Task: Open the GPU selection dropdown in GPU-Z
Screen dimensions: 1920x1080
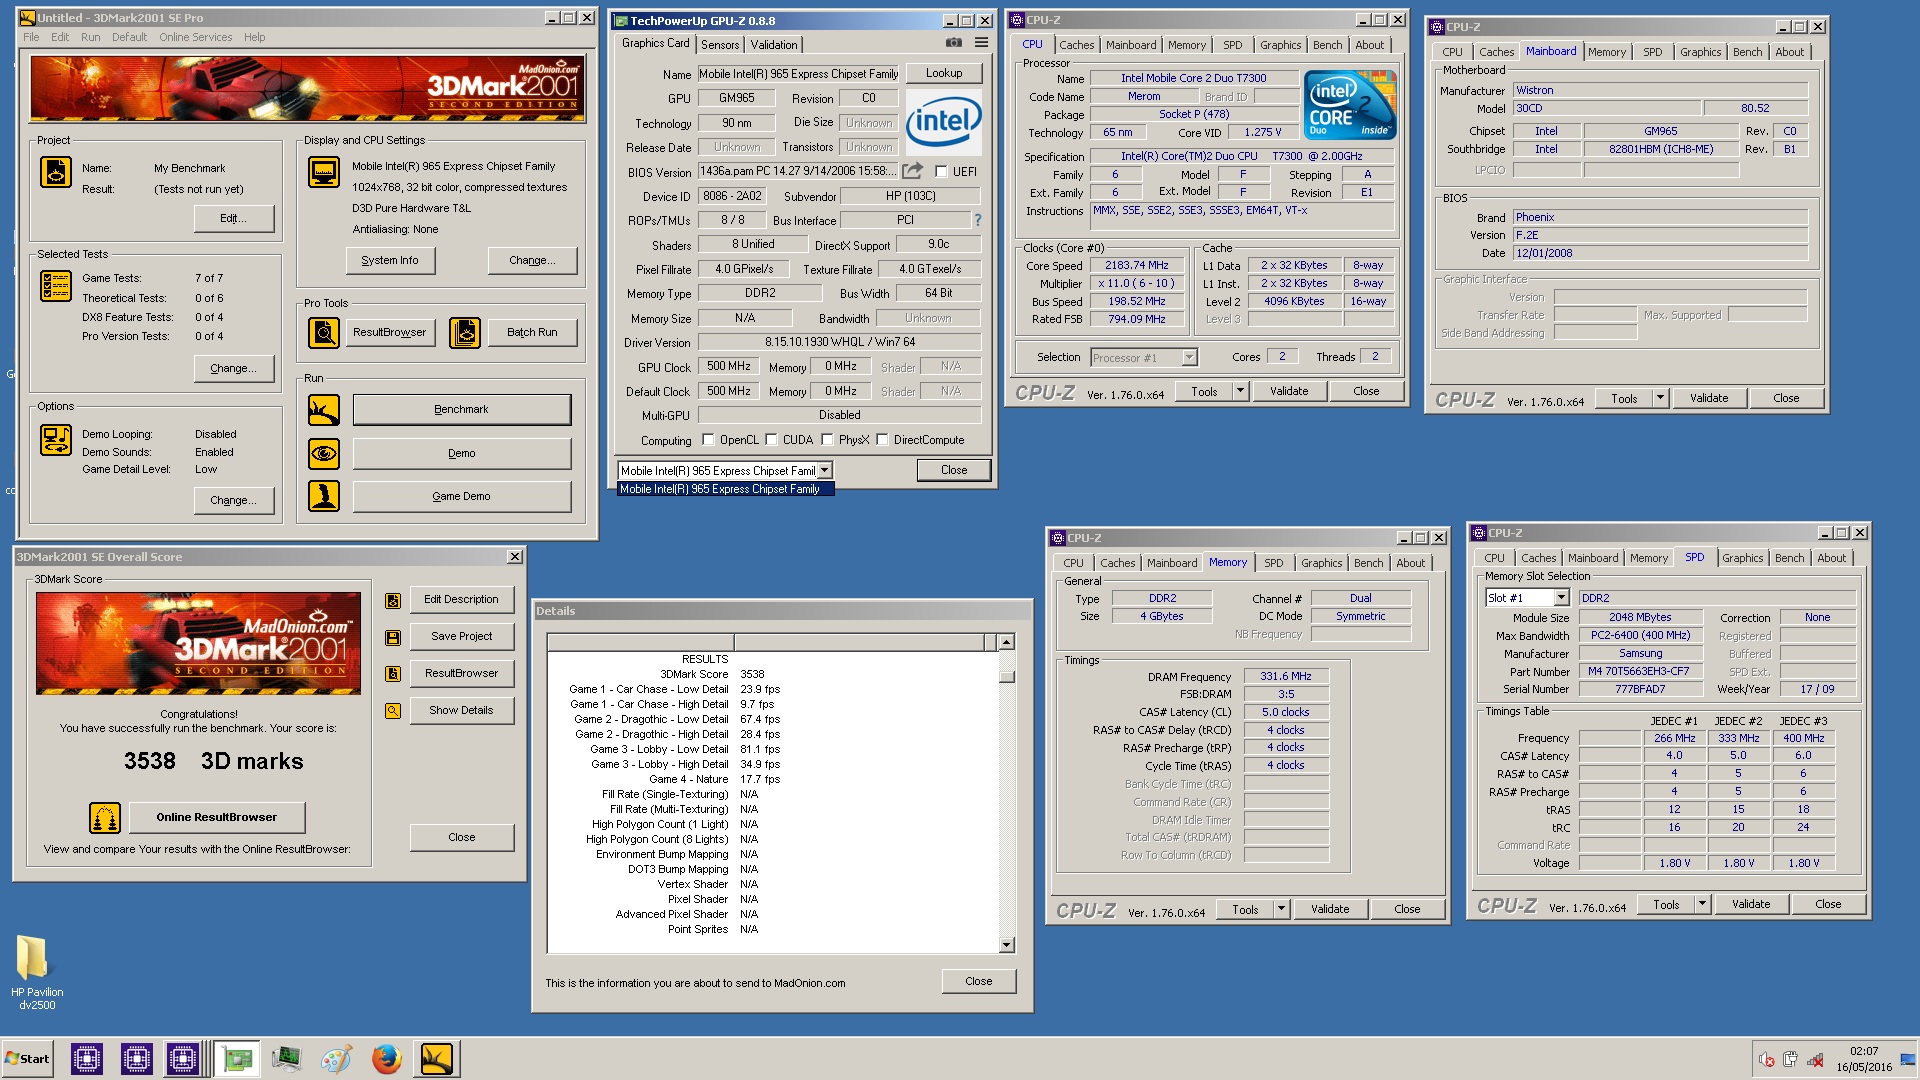Action: point(825,471)
